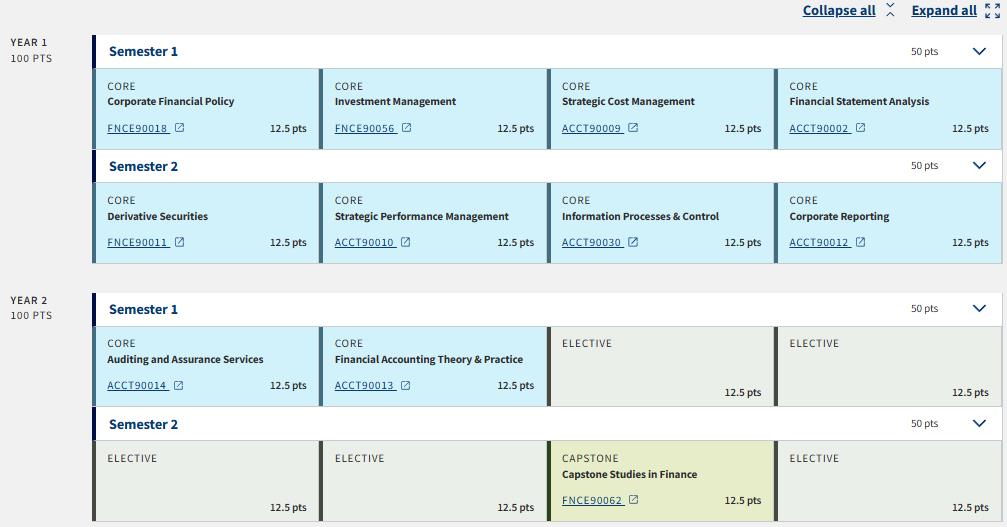This screenshot has width=1007, height=527.
Task: Click external-link icon beside ACCT90014
Action: [179, 385]
